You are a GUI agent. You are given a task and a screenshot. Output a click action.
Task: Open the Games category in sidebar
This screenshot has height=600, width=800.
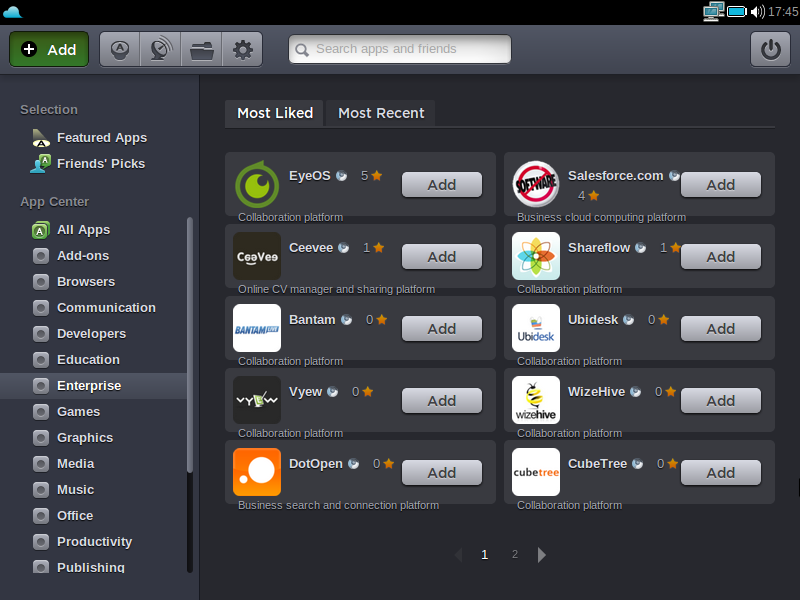click(x=78, y=411)
